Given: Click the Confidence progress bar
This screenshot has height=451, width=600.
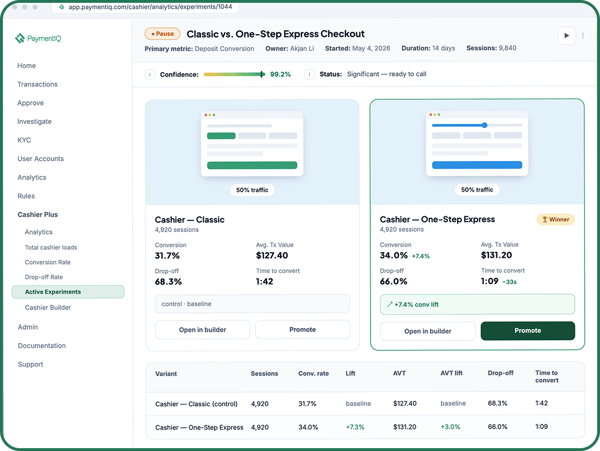Looking at the screenshot, I should [x=234, y=74].
